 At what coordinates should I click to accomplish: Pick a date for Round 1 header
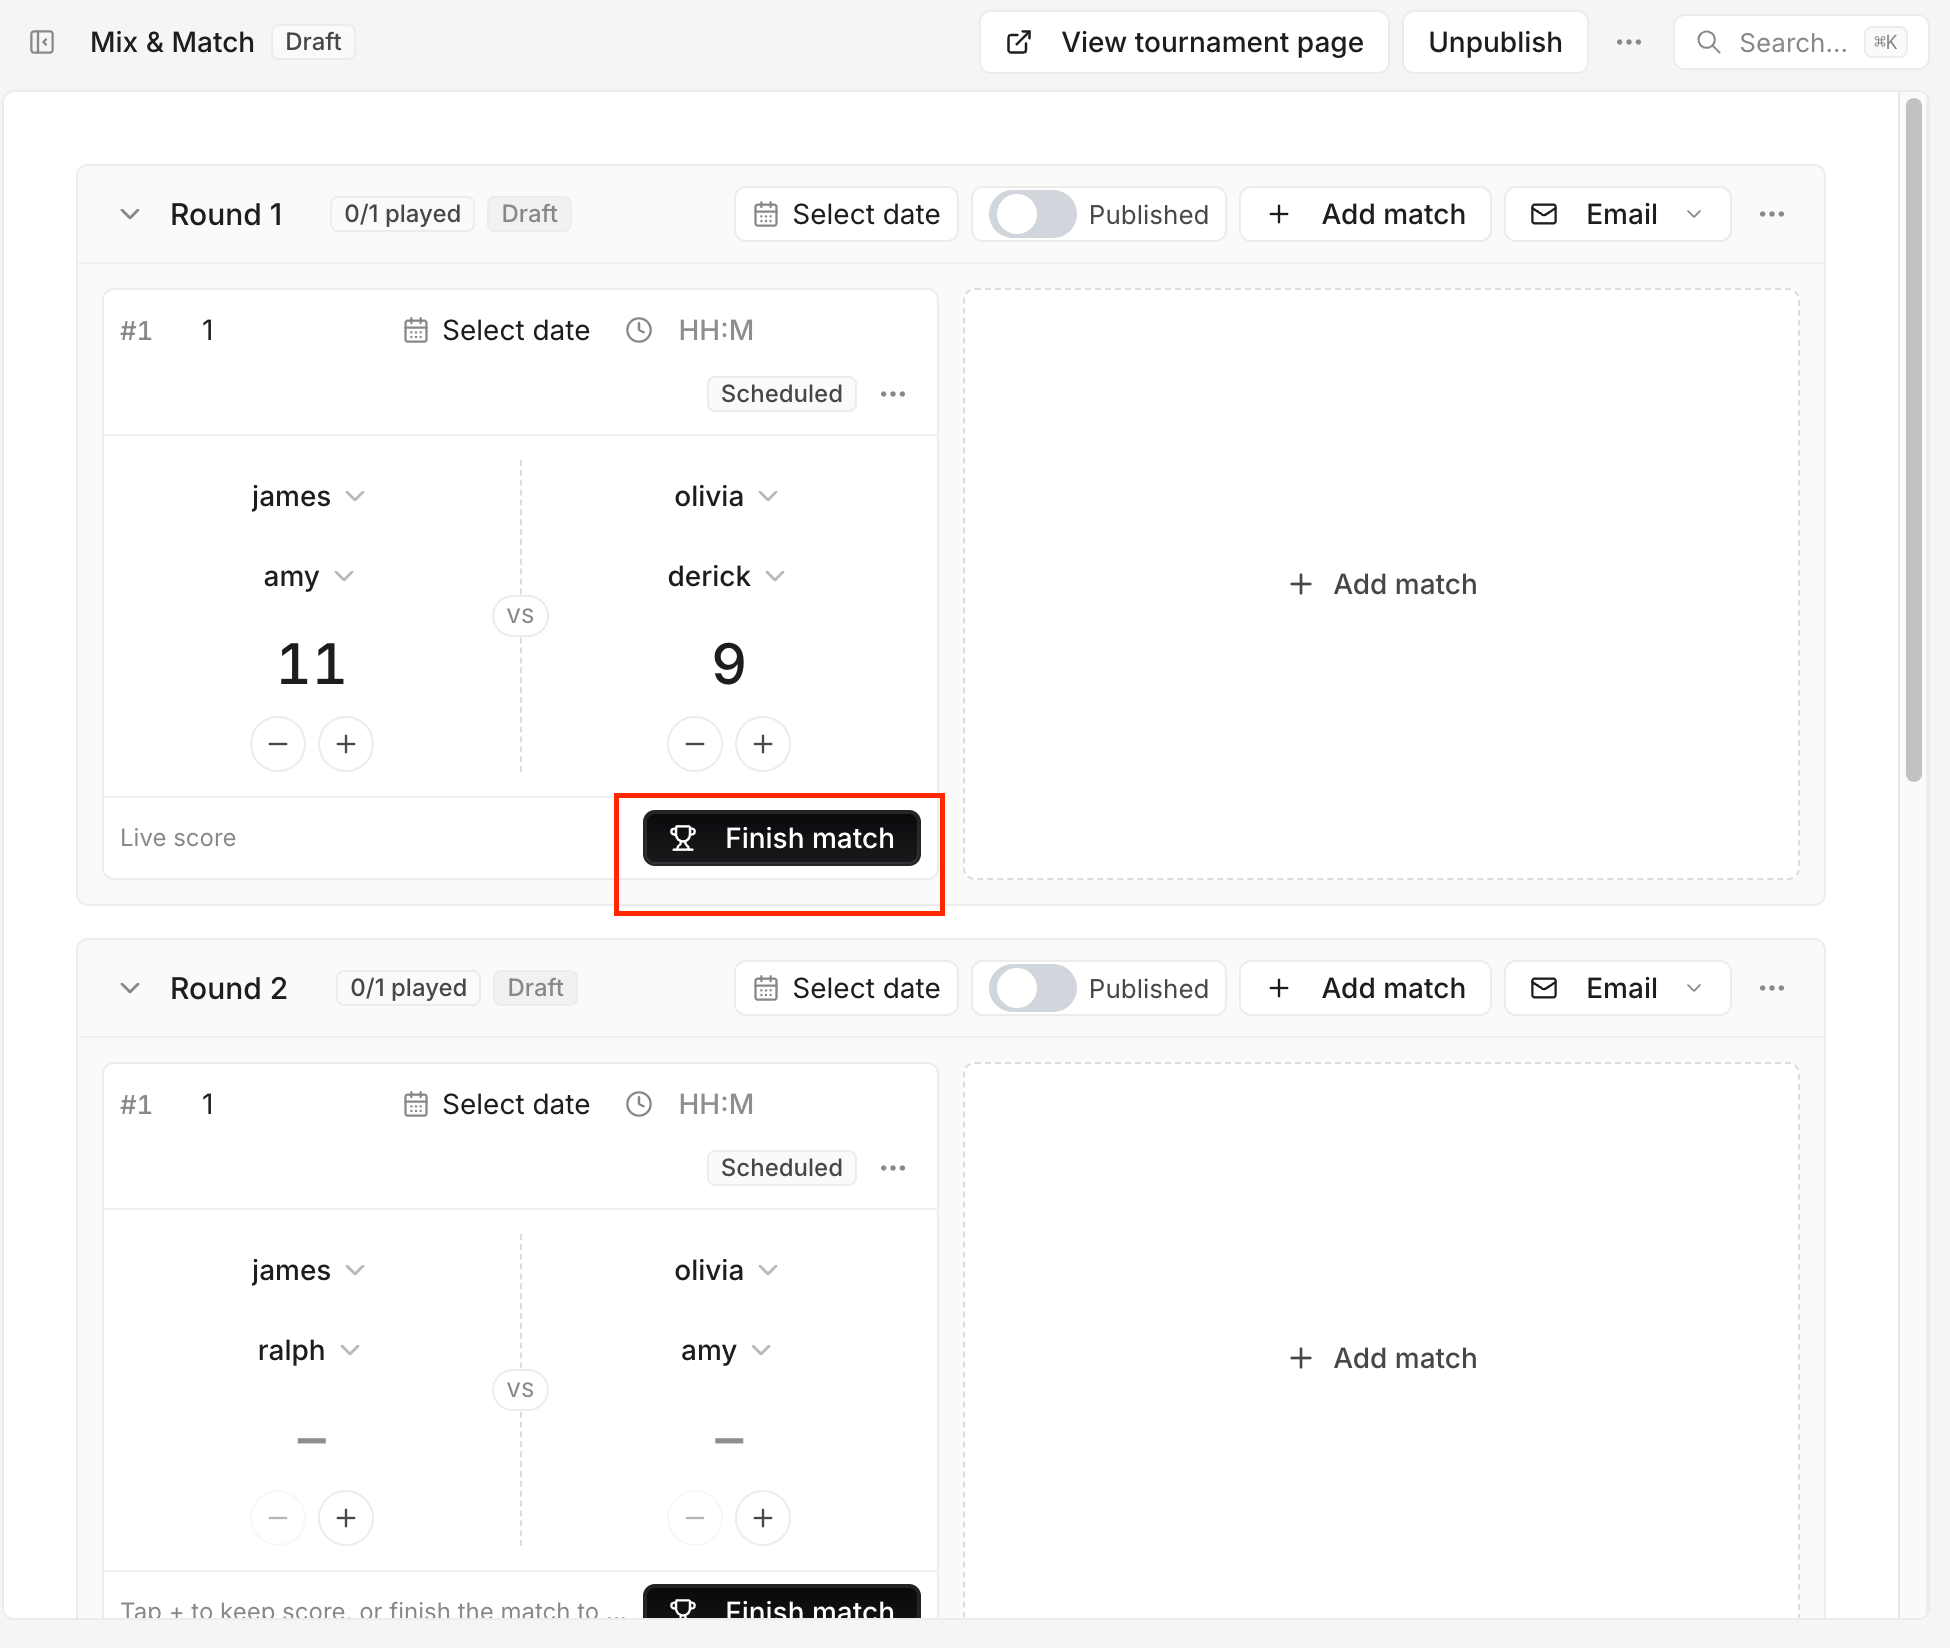click(846, 214)
